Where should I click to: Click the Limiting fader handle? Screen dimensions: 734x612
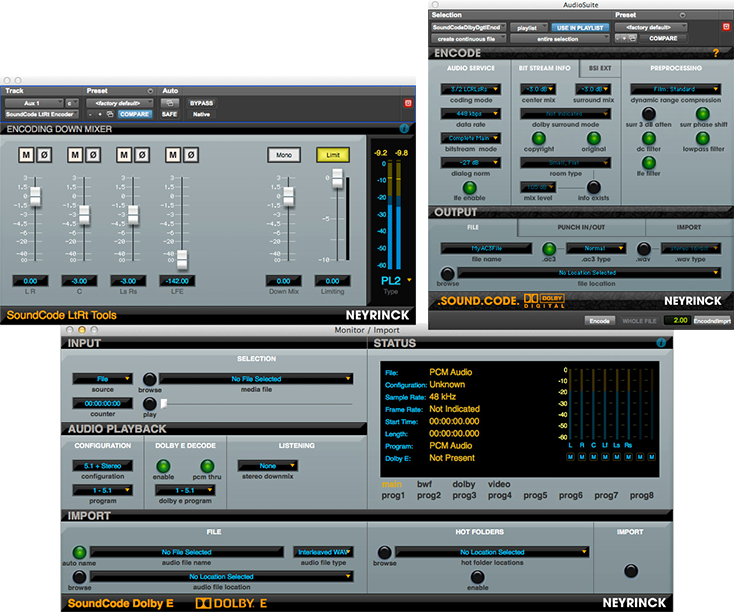point(338,178)
